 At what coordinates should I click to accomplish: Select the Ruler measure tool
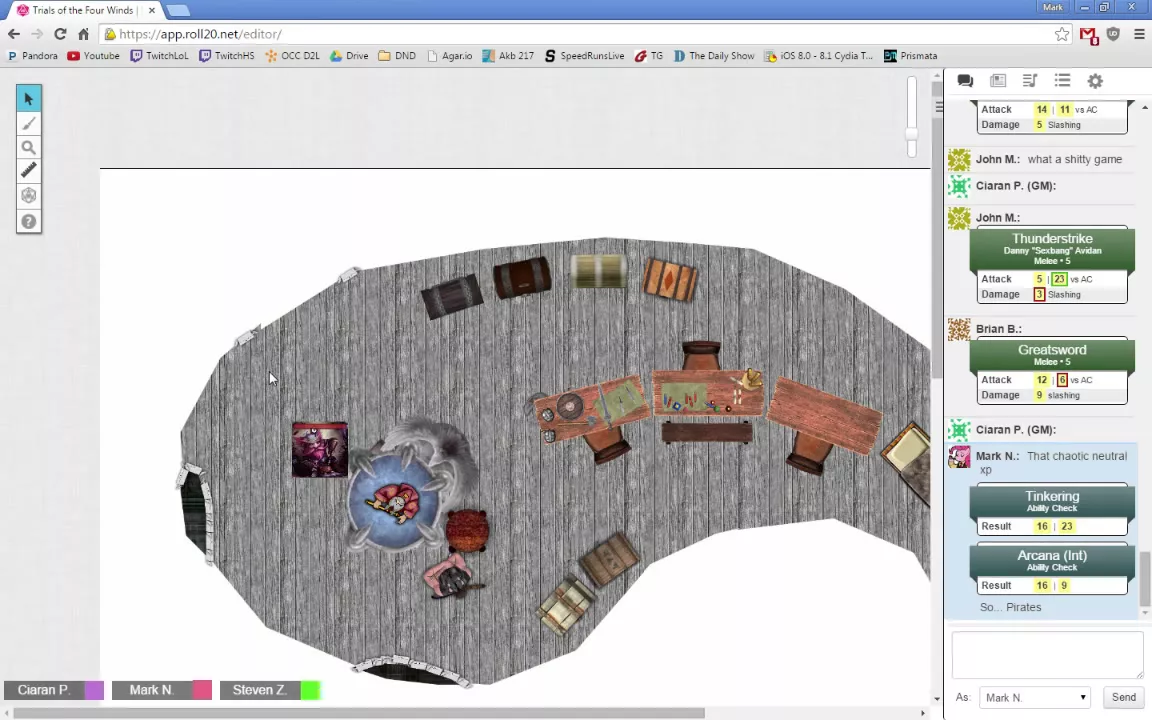[x=29, y=171]
